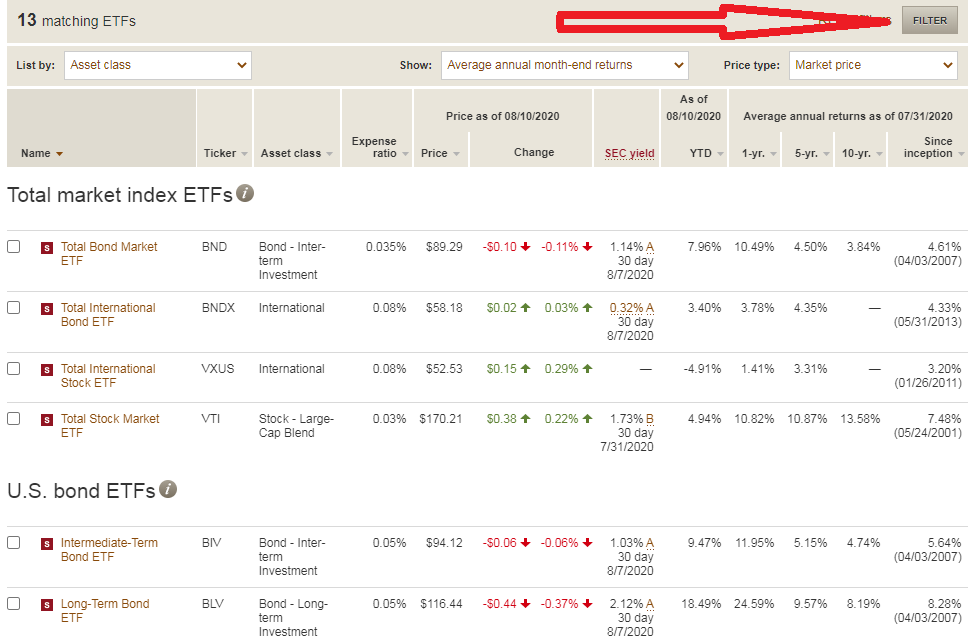Open info icon beside U.S. bond ETFs
Viewport: 973px width, 644px height.
(x=168, y=490)
